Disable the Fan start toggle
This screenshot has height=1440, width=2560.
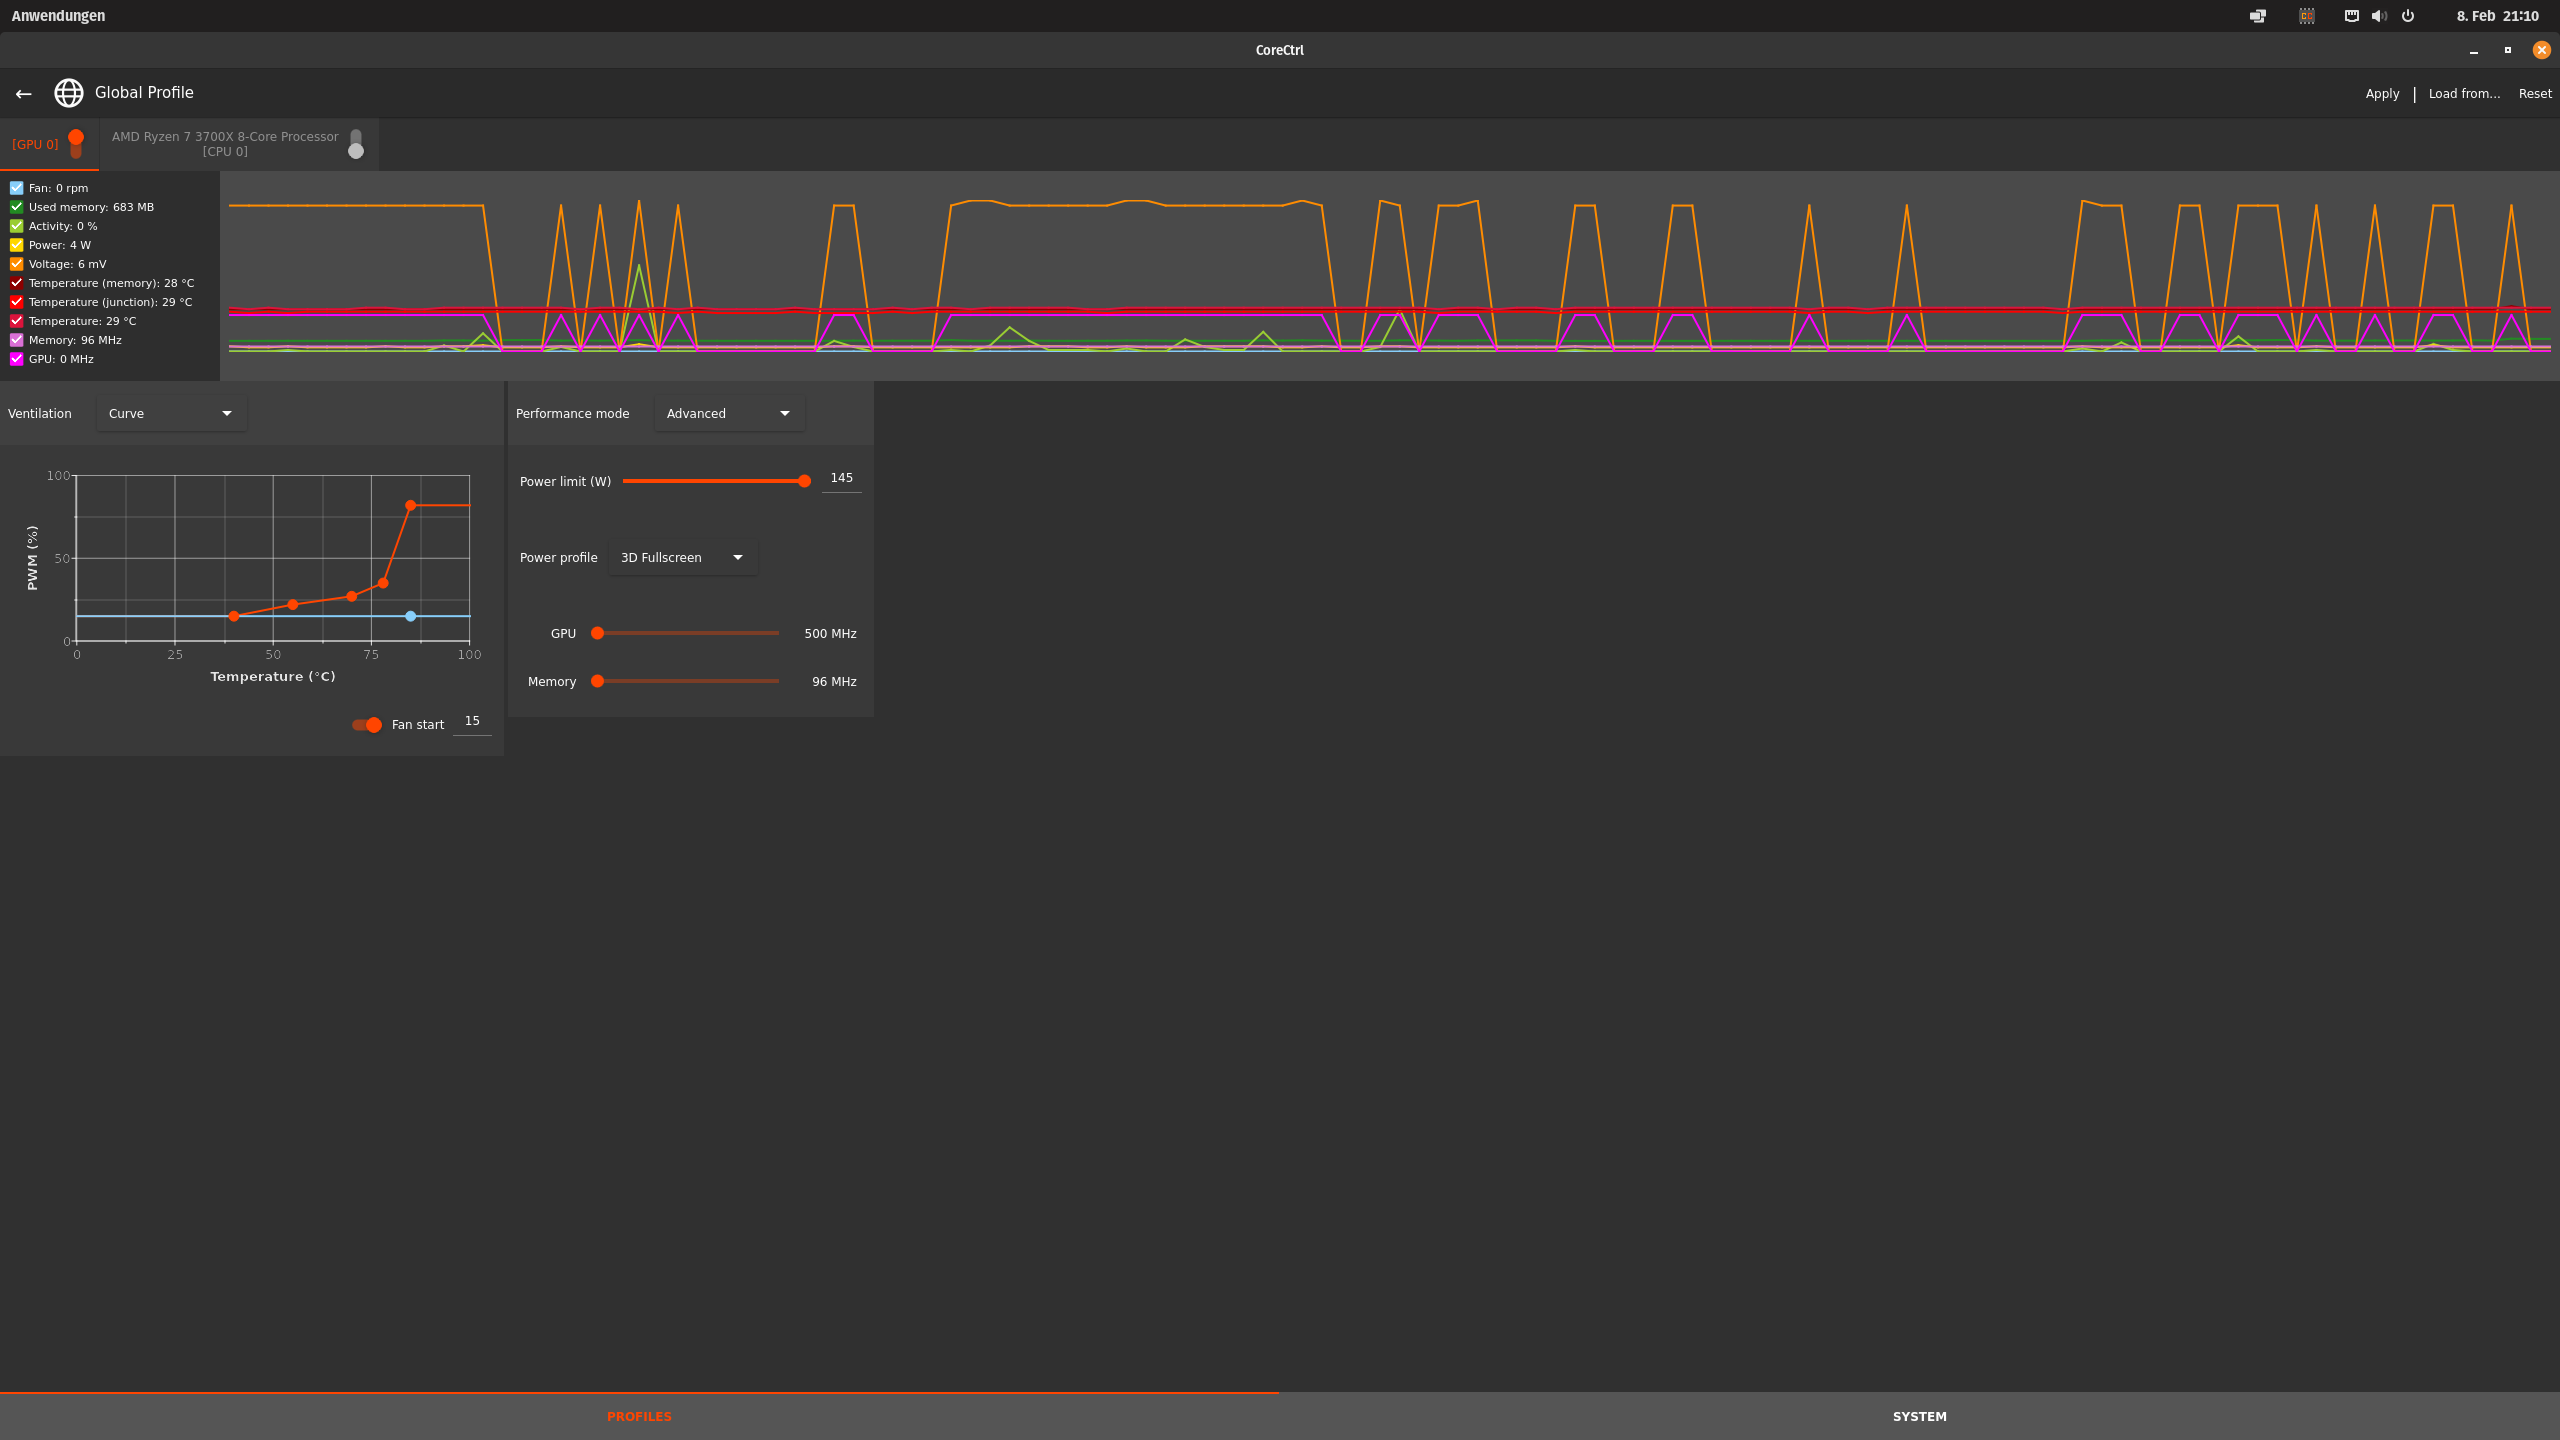367,725
